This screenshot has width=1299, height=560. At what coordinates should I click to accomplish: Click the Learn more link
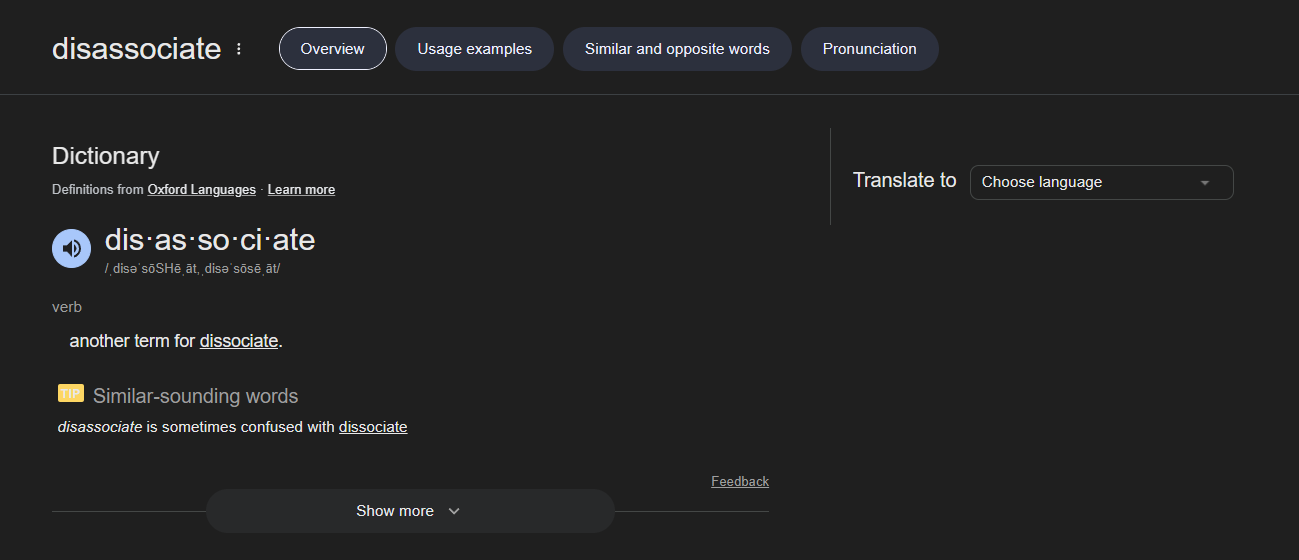[301, 190]
